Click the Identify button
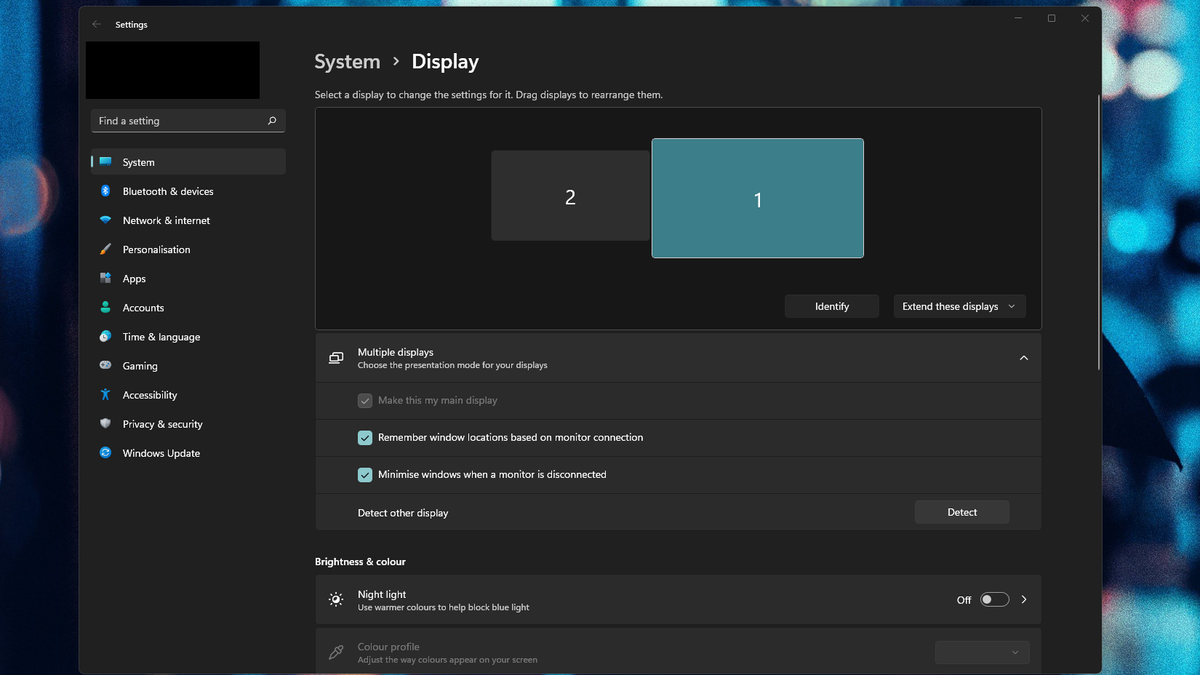Viewport: 1200px width, 675px height. [x=831, y=307]
